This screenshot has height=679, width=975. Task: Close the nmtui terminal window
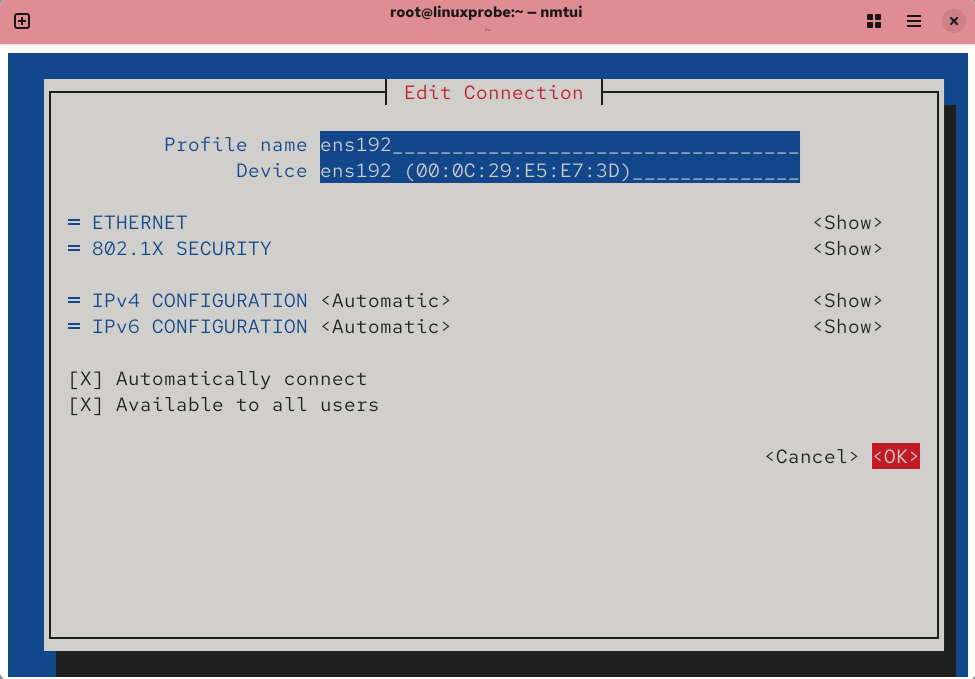pos(952,21)
